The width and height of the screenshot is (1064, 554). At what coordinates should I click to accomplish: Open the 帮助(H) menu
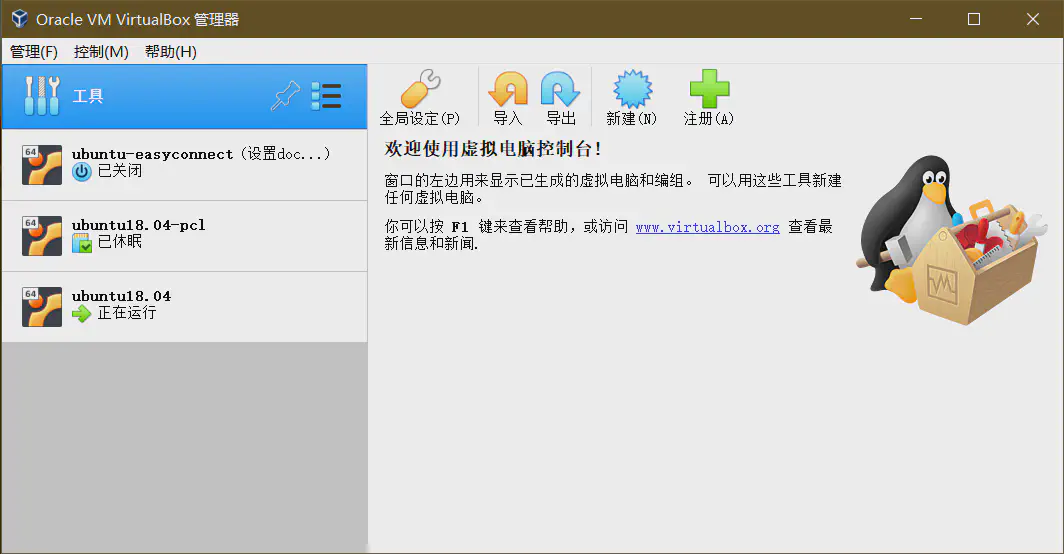(x=171, y=52)
